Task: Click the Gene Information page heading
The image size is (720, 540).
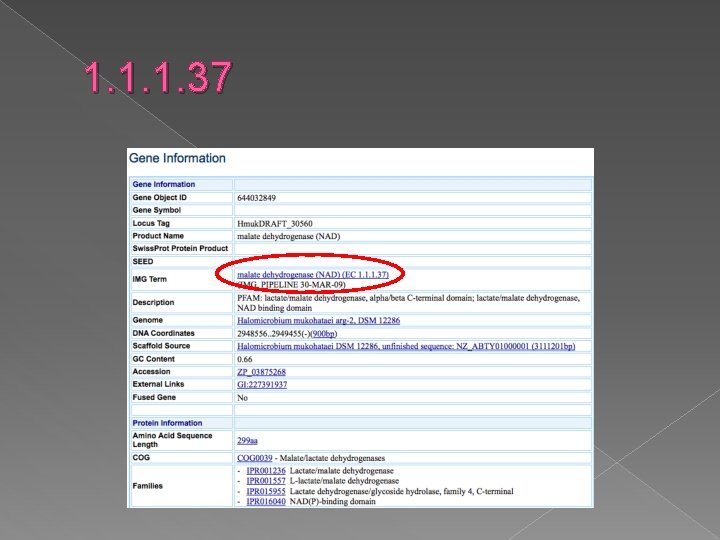Action: point(177,158)
